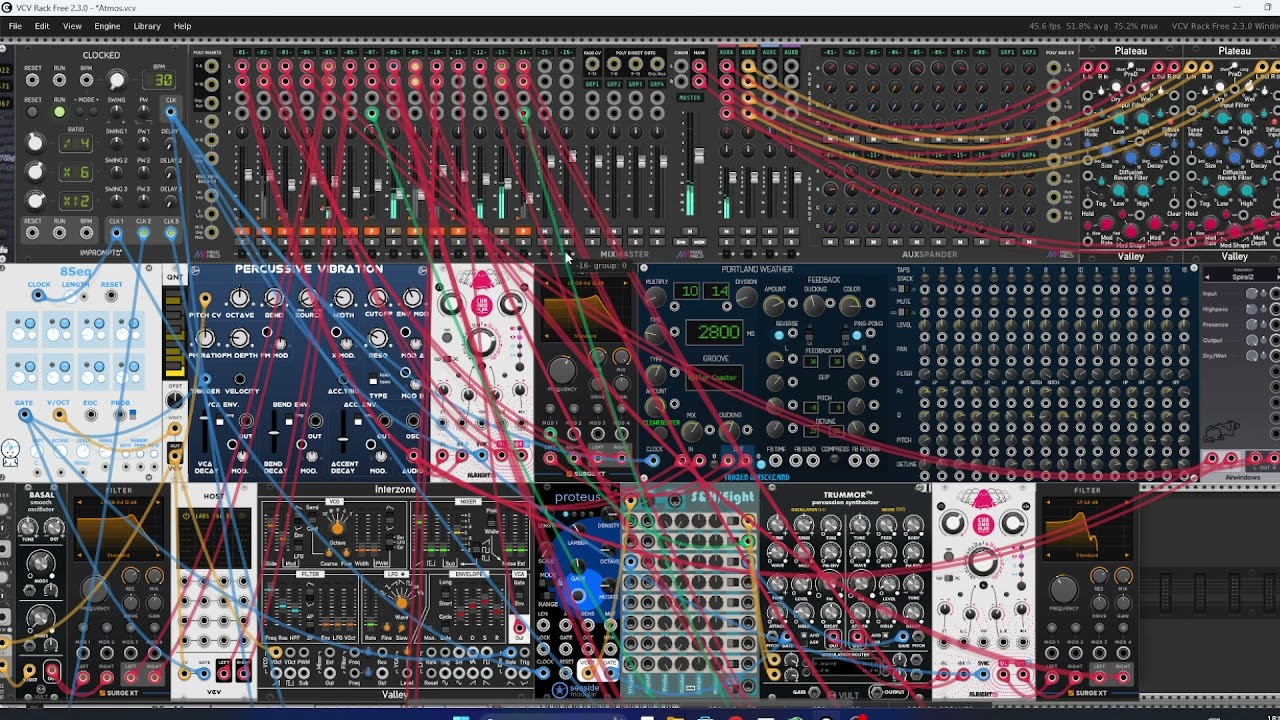The width and height of the screenshot is (1280, 720).
Task: Click Airwindows previous-effect left arrow
Action: tap(1207, 277)
